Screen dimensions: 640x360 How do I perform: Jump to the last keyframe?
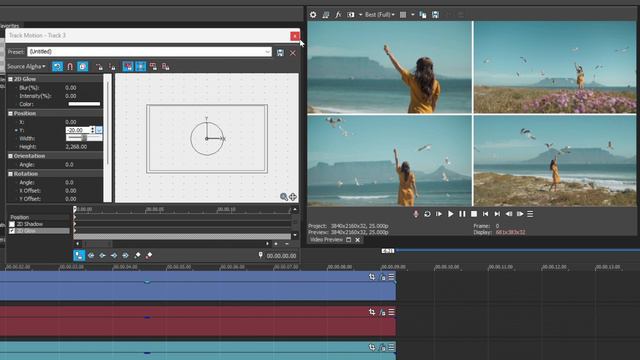tap(125, 256)
